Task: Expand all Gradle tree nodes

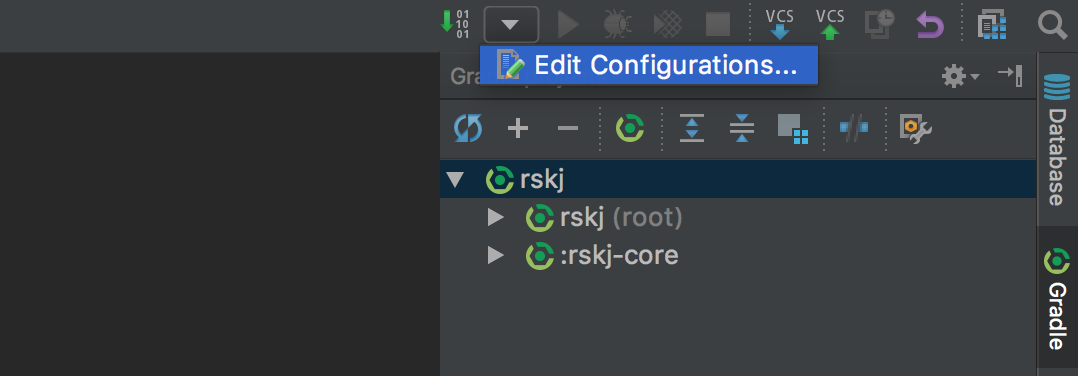Action: pos(692,128)
